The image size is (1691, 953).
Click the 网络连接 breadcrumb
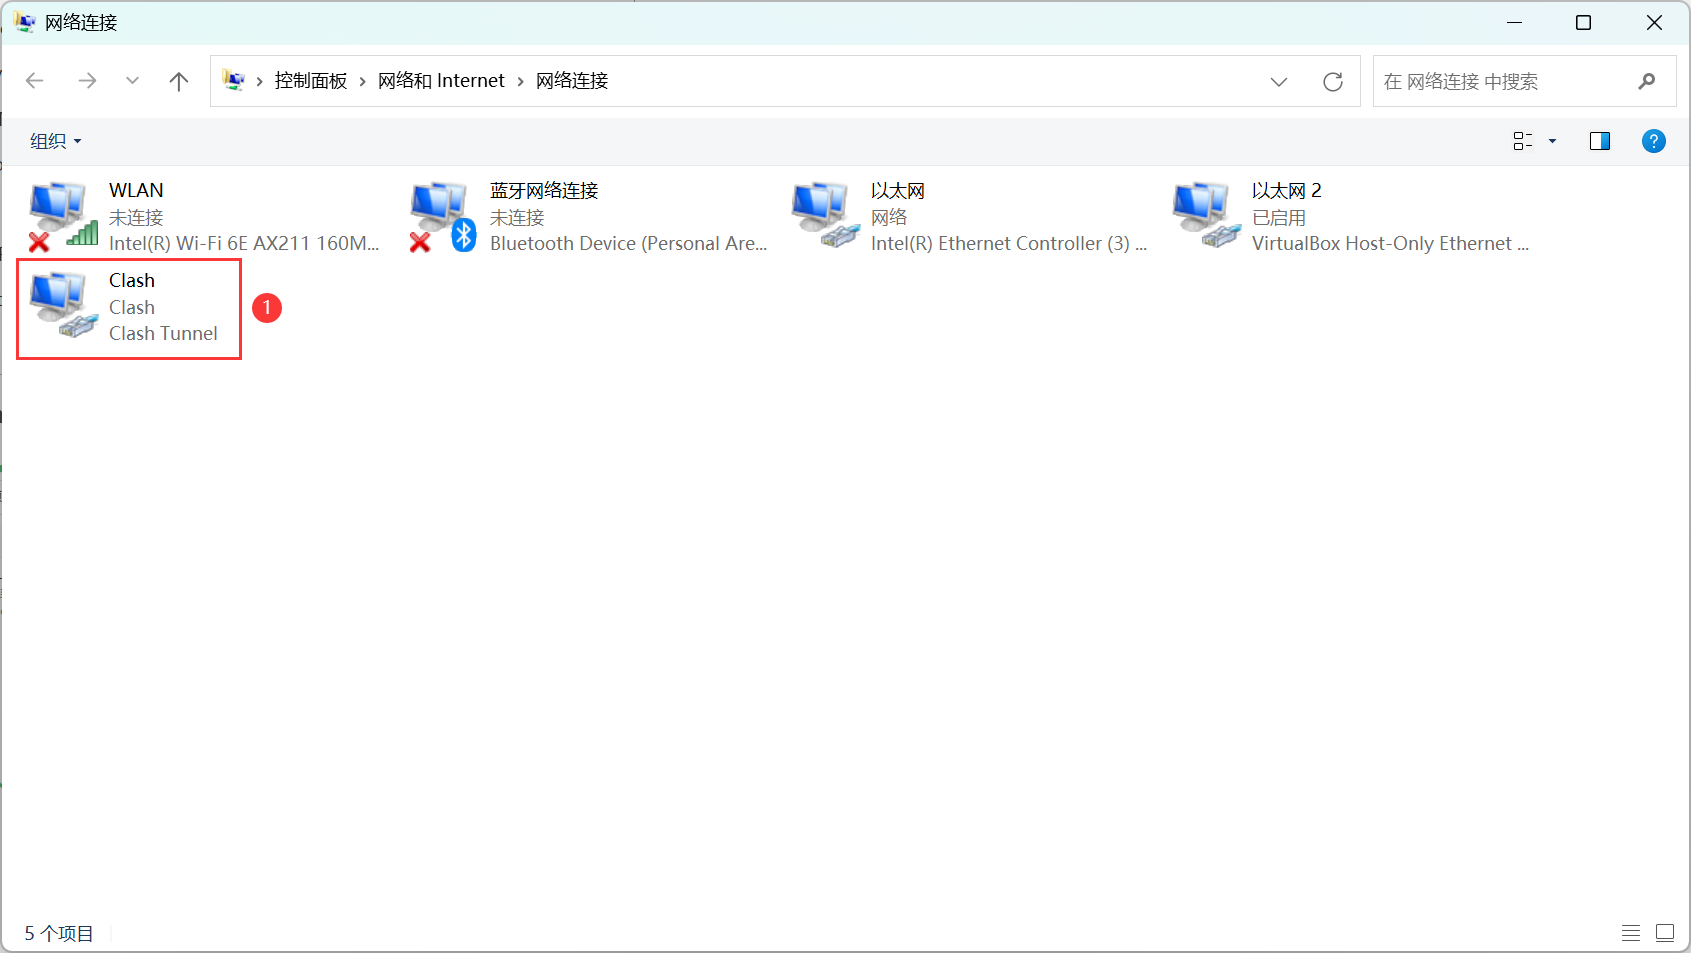coord(572,81)
